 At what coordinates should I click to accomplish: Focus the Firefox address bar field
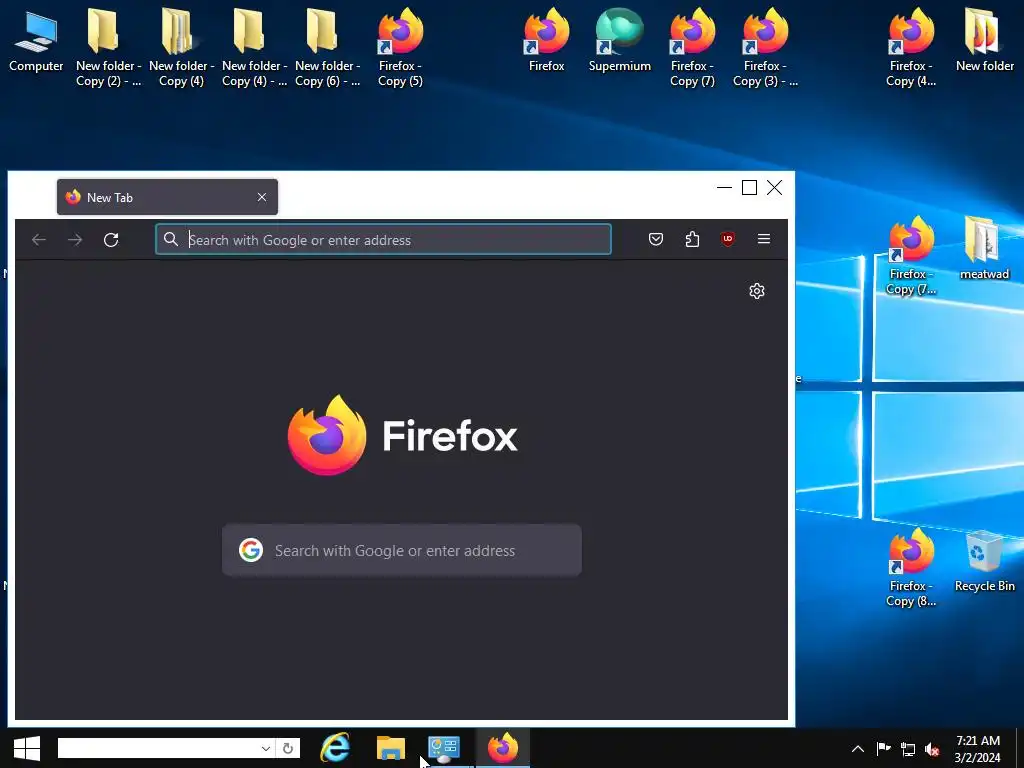(x=383, y=240)
